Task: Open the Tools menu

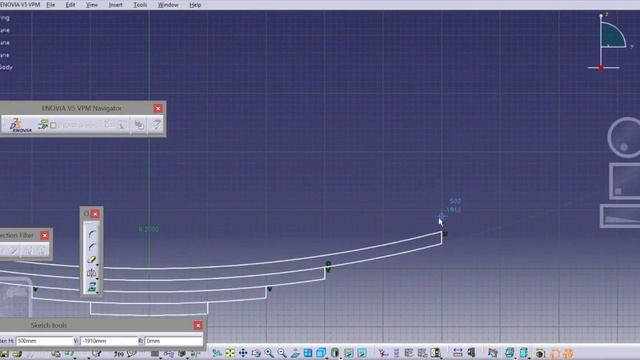Action: (140, 5)
